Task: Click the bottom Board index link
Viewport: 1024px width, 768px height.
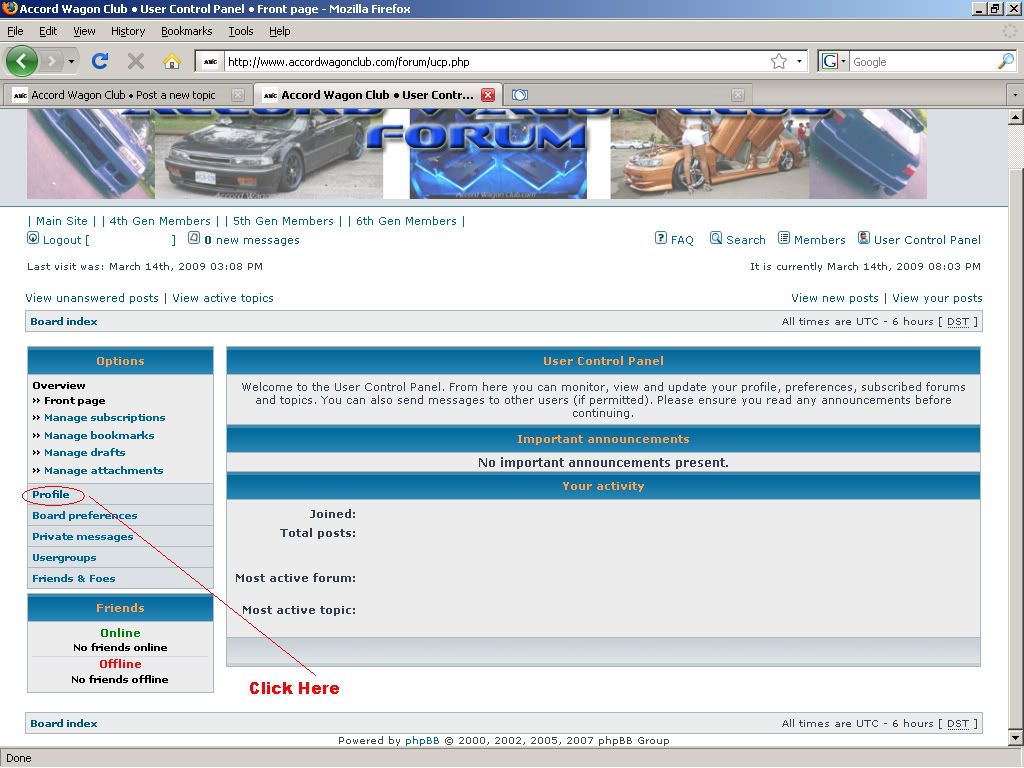Action: (x=64, y=724)
